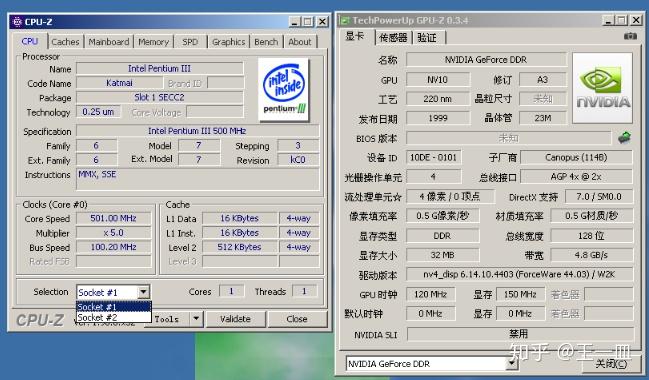Viewport: 649px width, 380px height.
Task: Click the Specification field text
Action: point(197,131)
